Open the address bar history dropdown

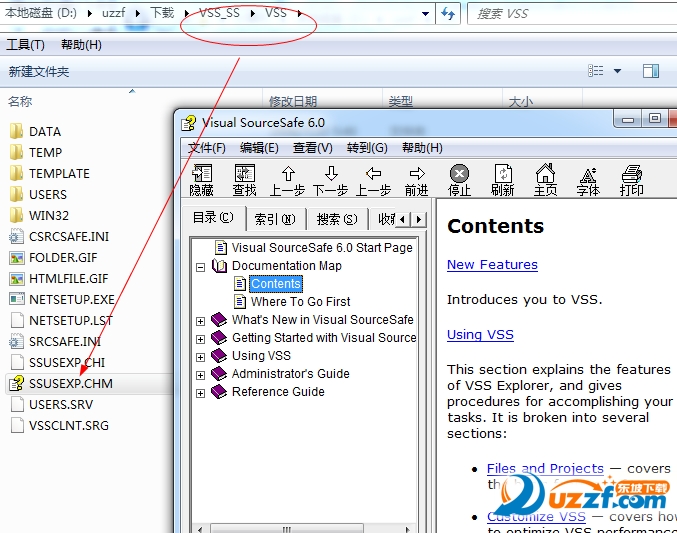point(425,14)
